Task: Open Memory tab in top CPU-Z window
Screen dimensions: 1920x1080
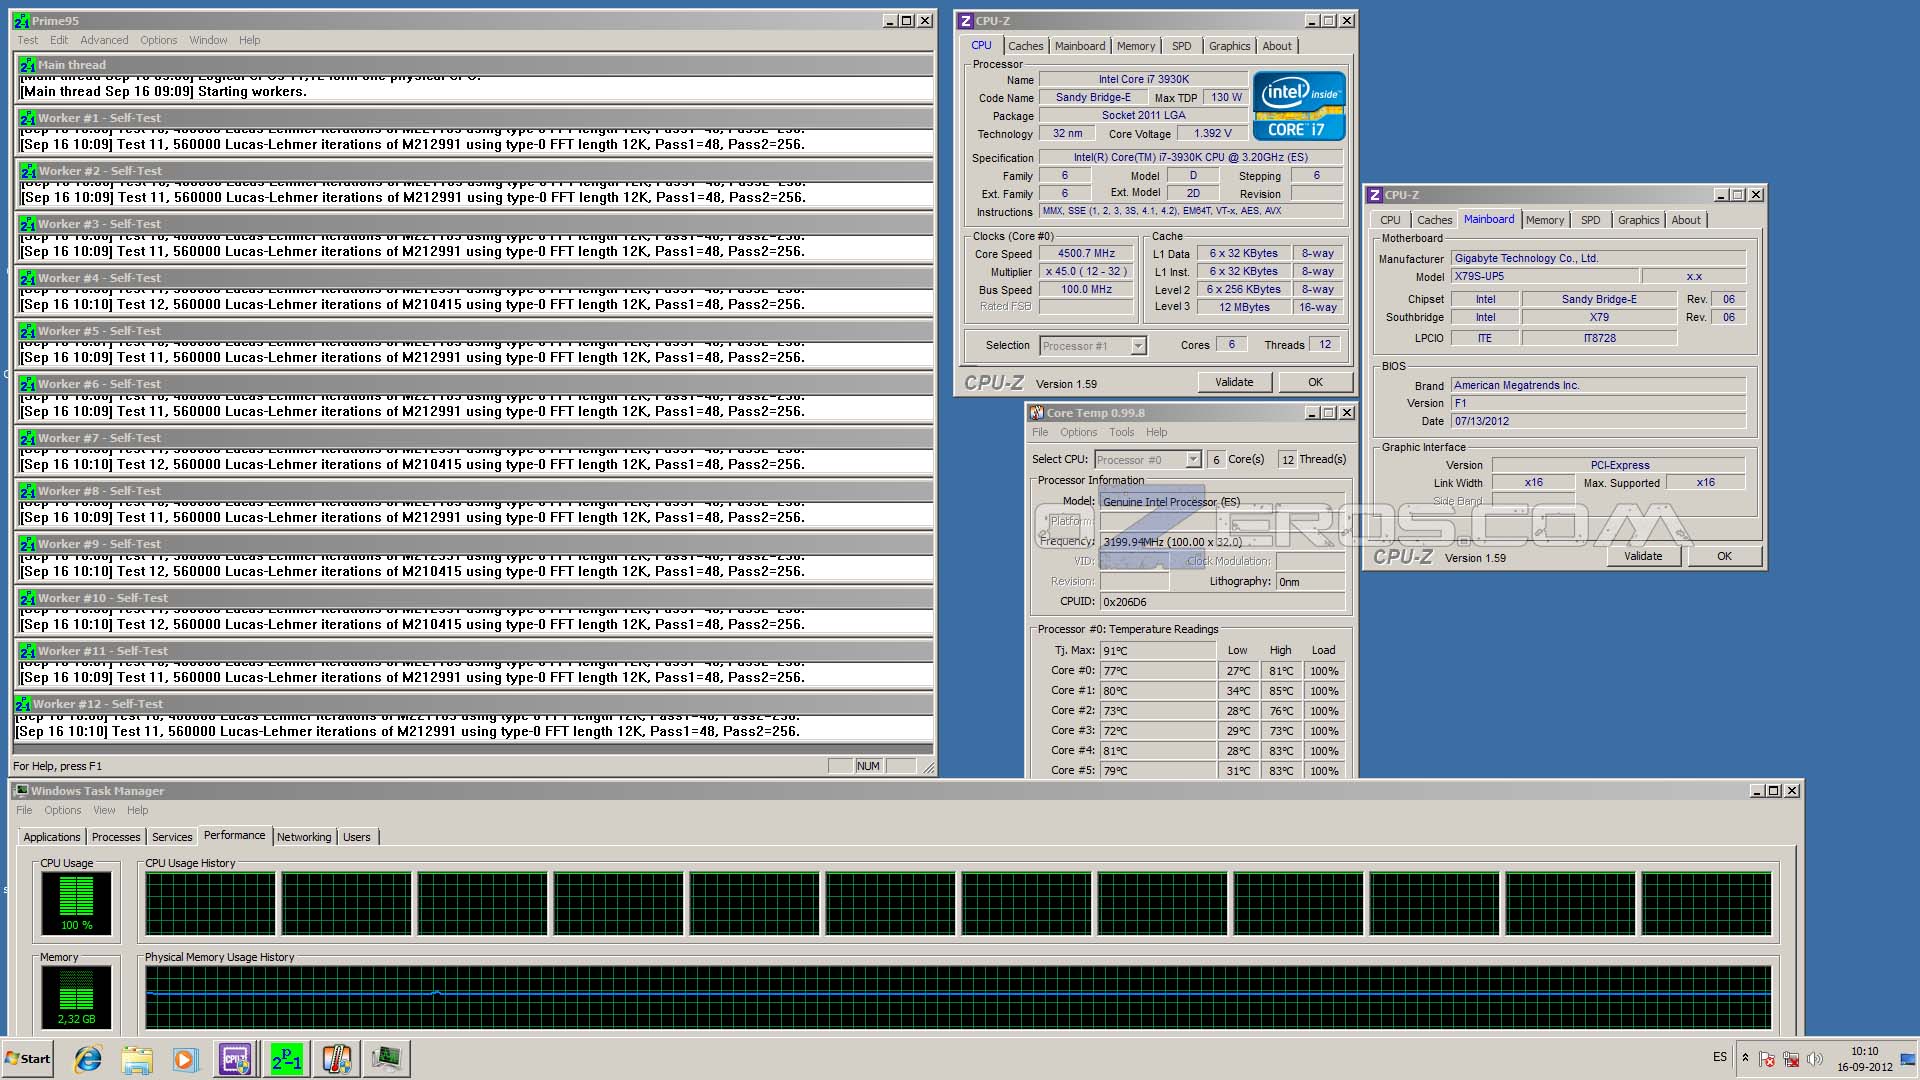Action: point(1135,46)
